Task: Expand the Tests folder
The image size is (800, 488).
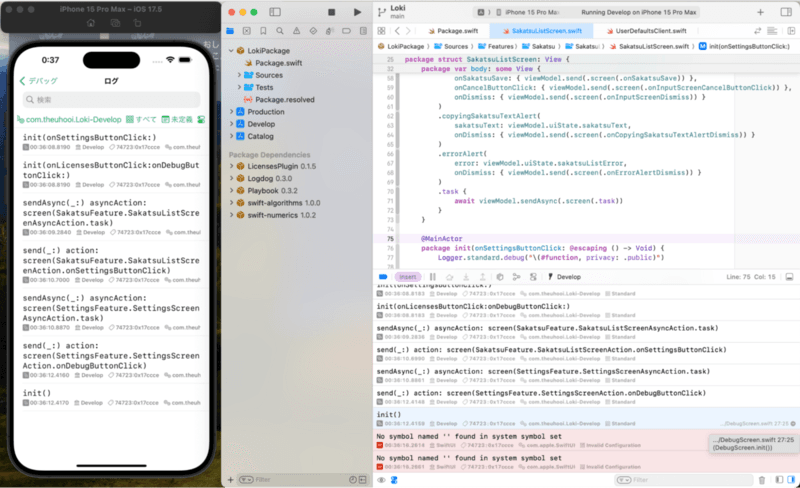Action: click(239, 87)
